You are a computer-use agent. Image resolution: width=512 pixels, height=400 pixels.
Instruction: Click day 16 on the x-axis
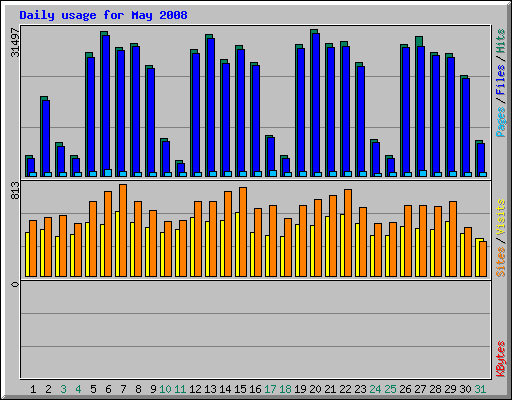point(255,389)
